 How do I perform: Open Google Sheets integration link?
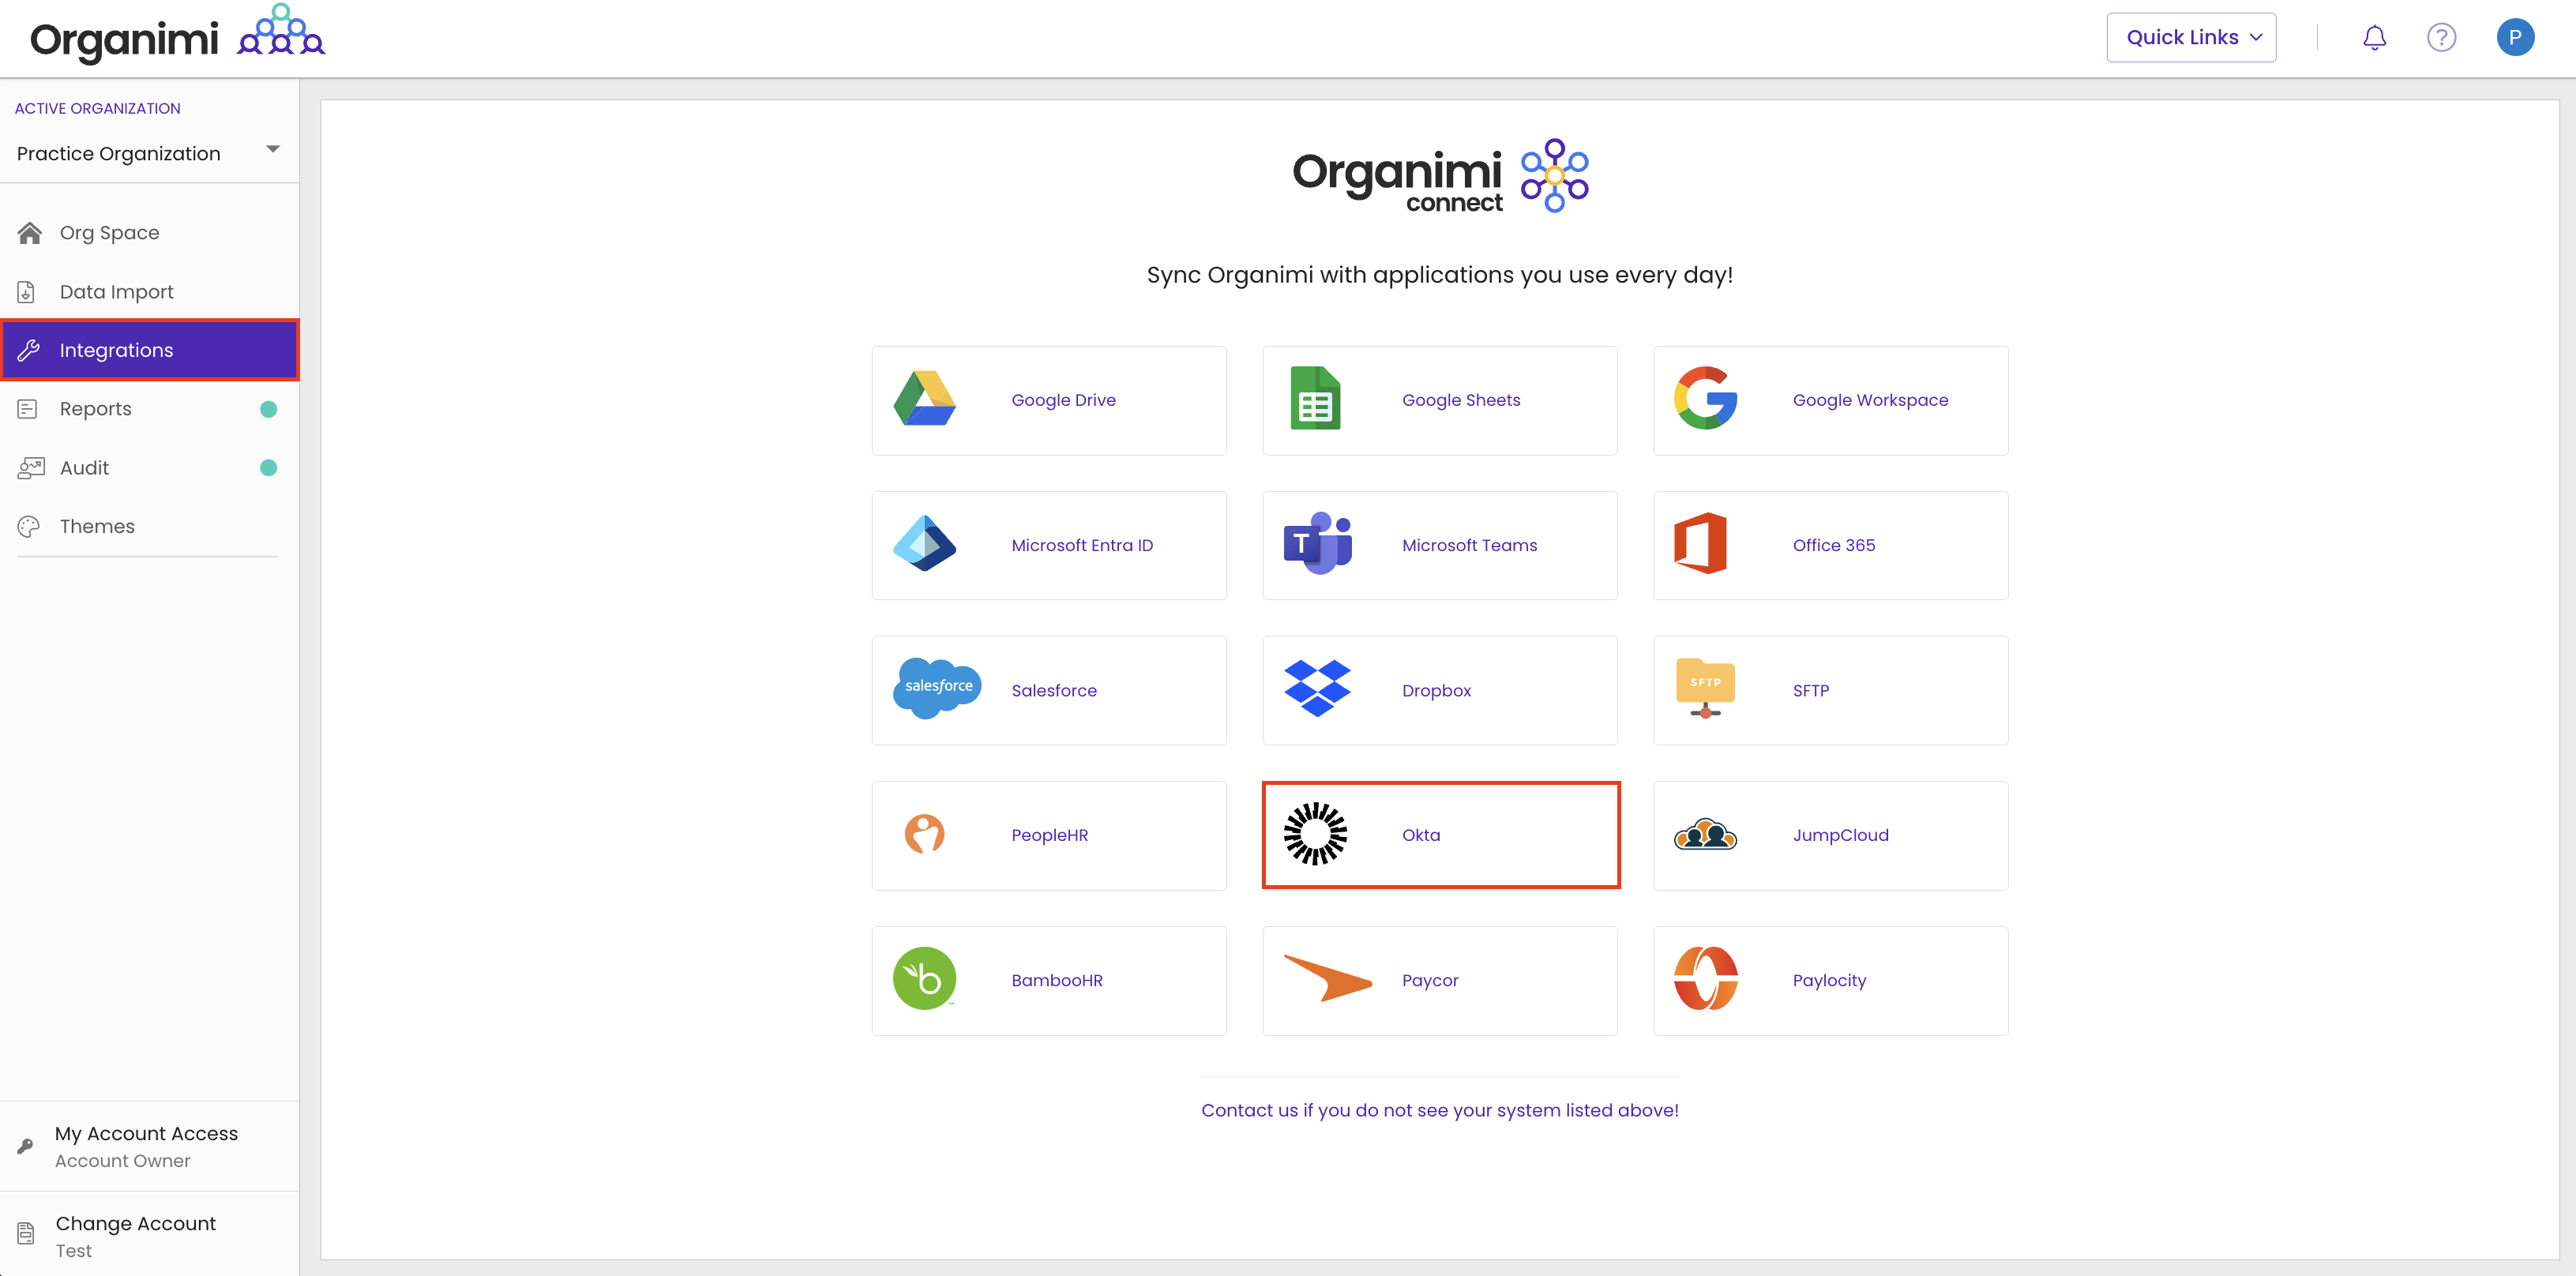tap(1461, 400)
